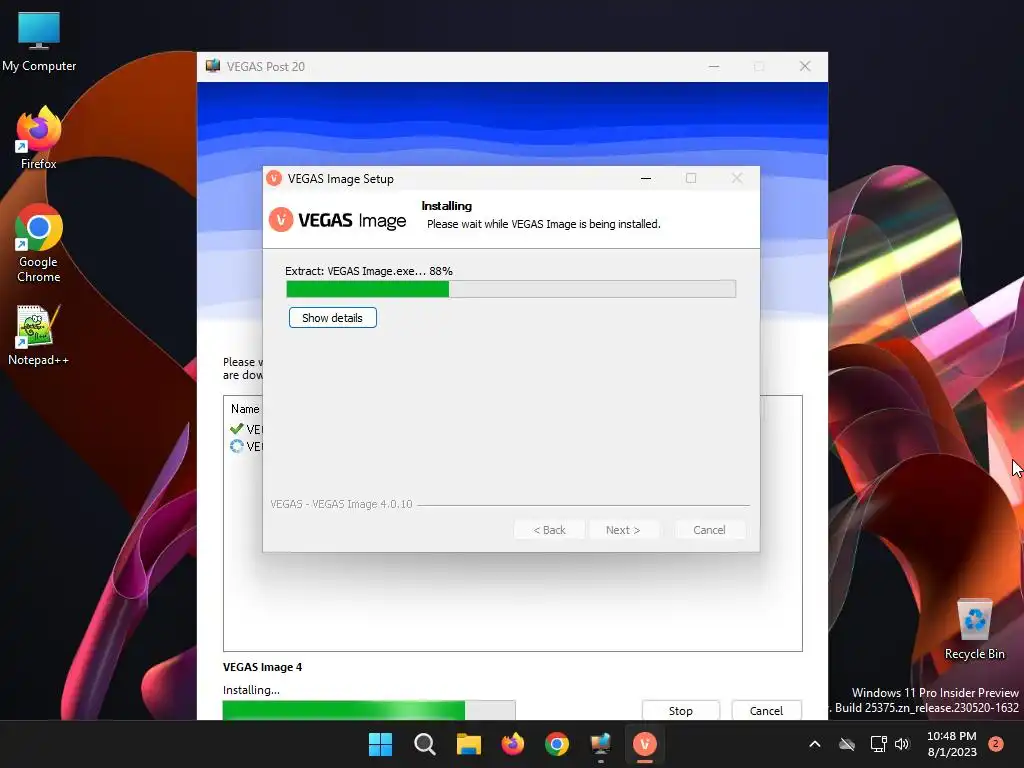Expand the hidden system tray icons chevron

[814, 744]
